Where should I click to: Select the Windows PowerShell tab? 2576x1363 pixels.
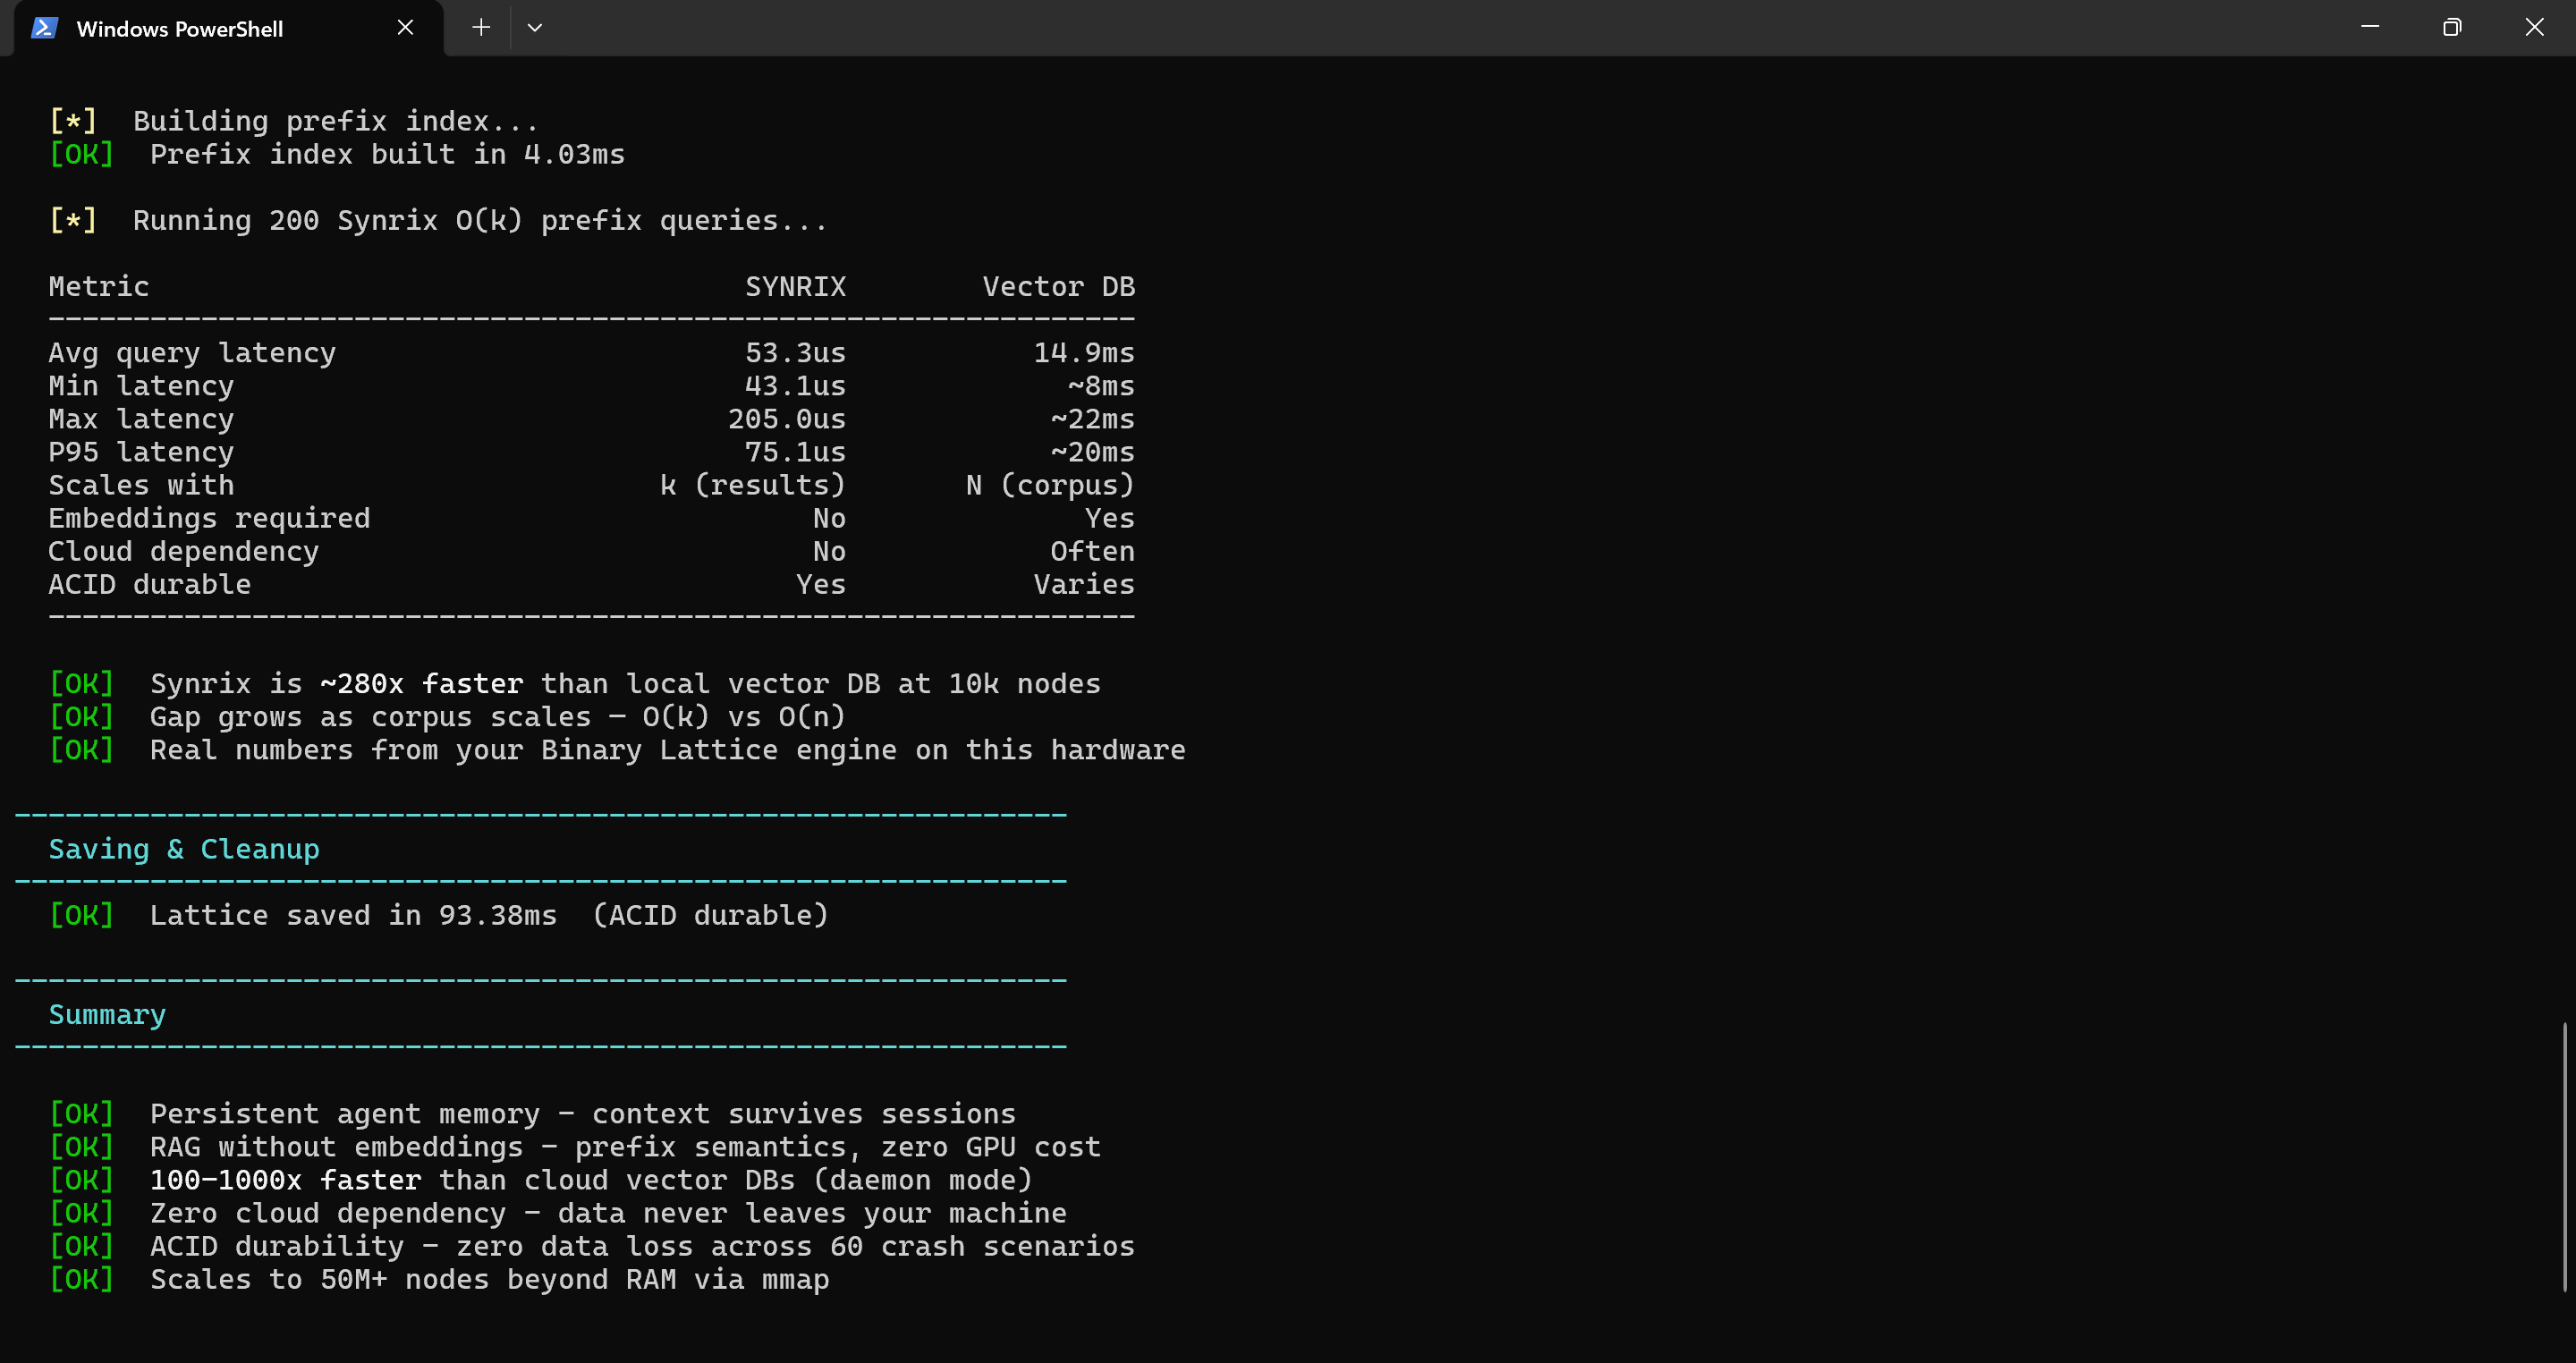click(x=180, y=29)
